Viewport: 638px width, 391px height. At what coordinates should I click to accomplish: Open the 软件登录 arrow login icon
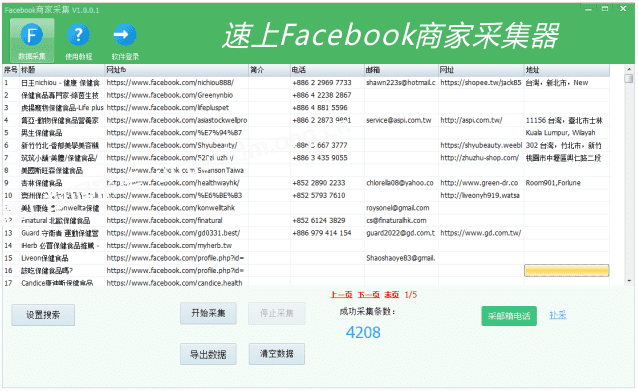coord(125,40)
